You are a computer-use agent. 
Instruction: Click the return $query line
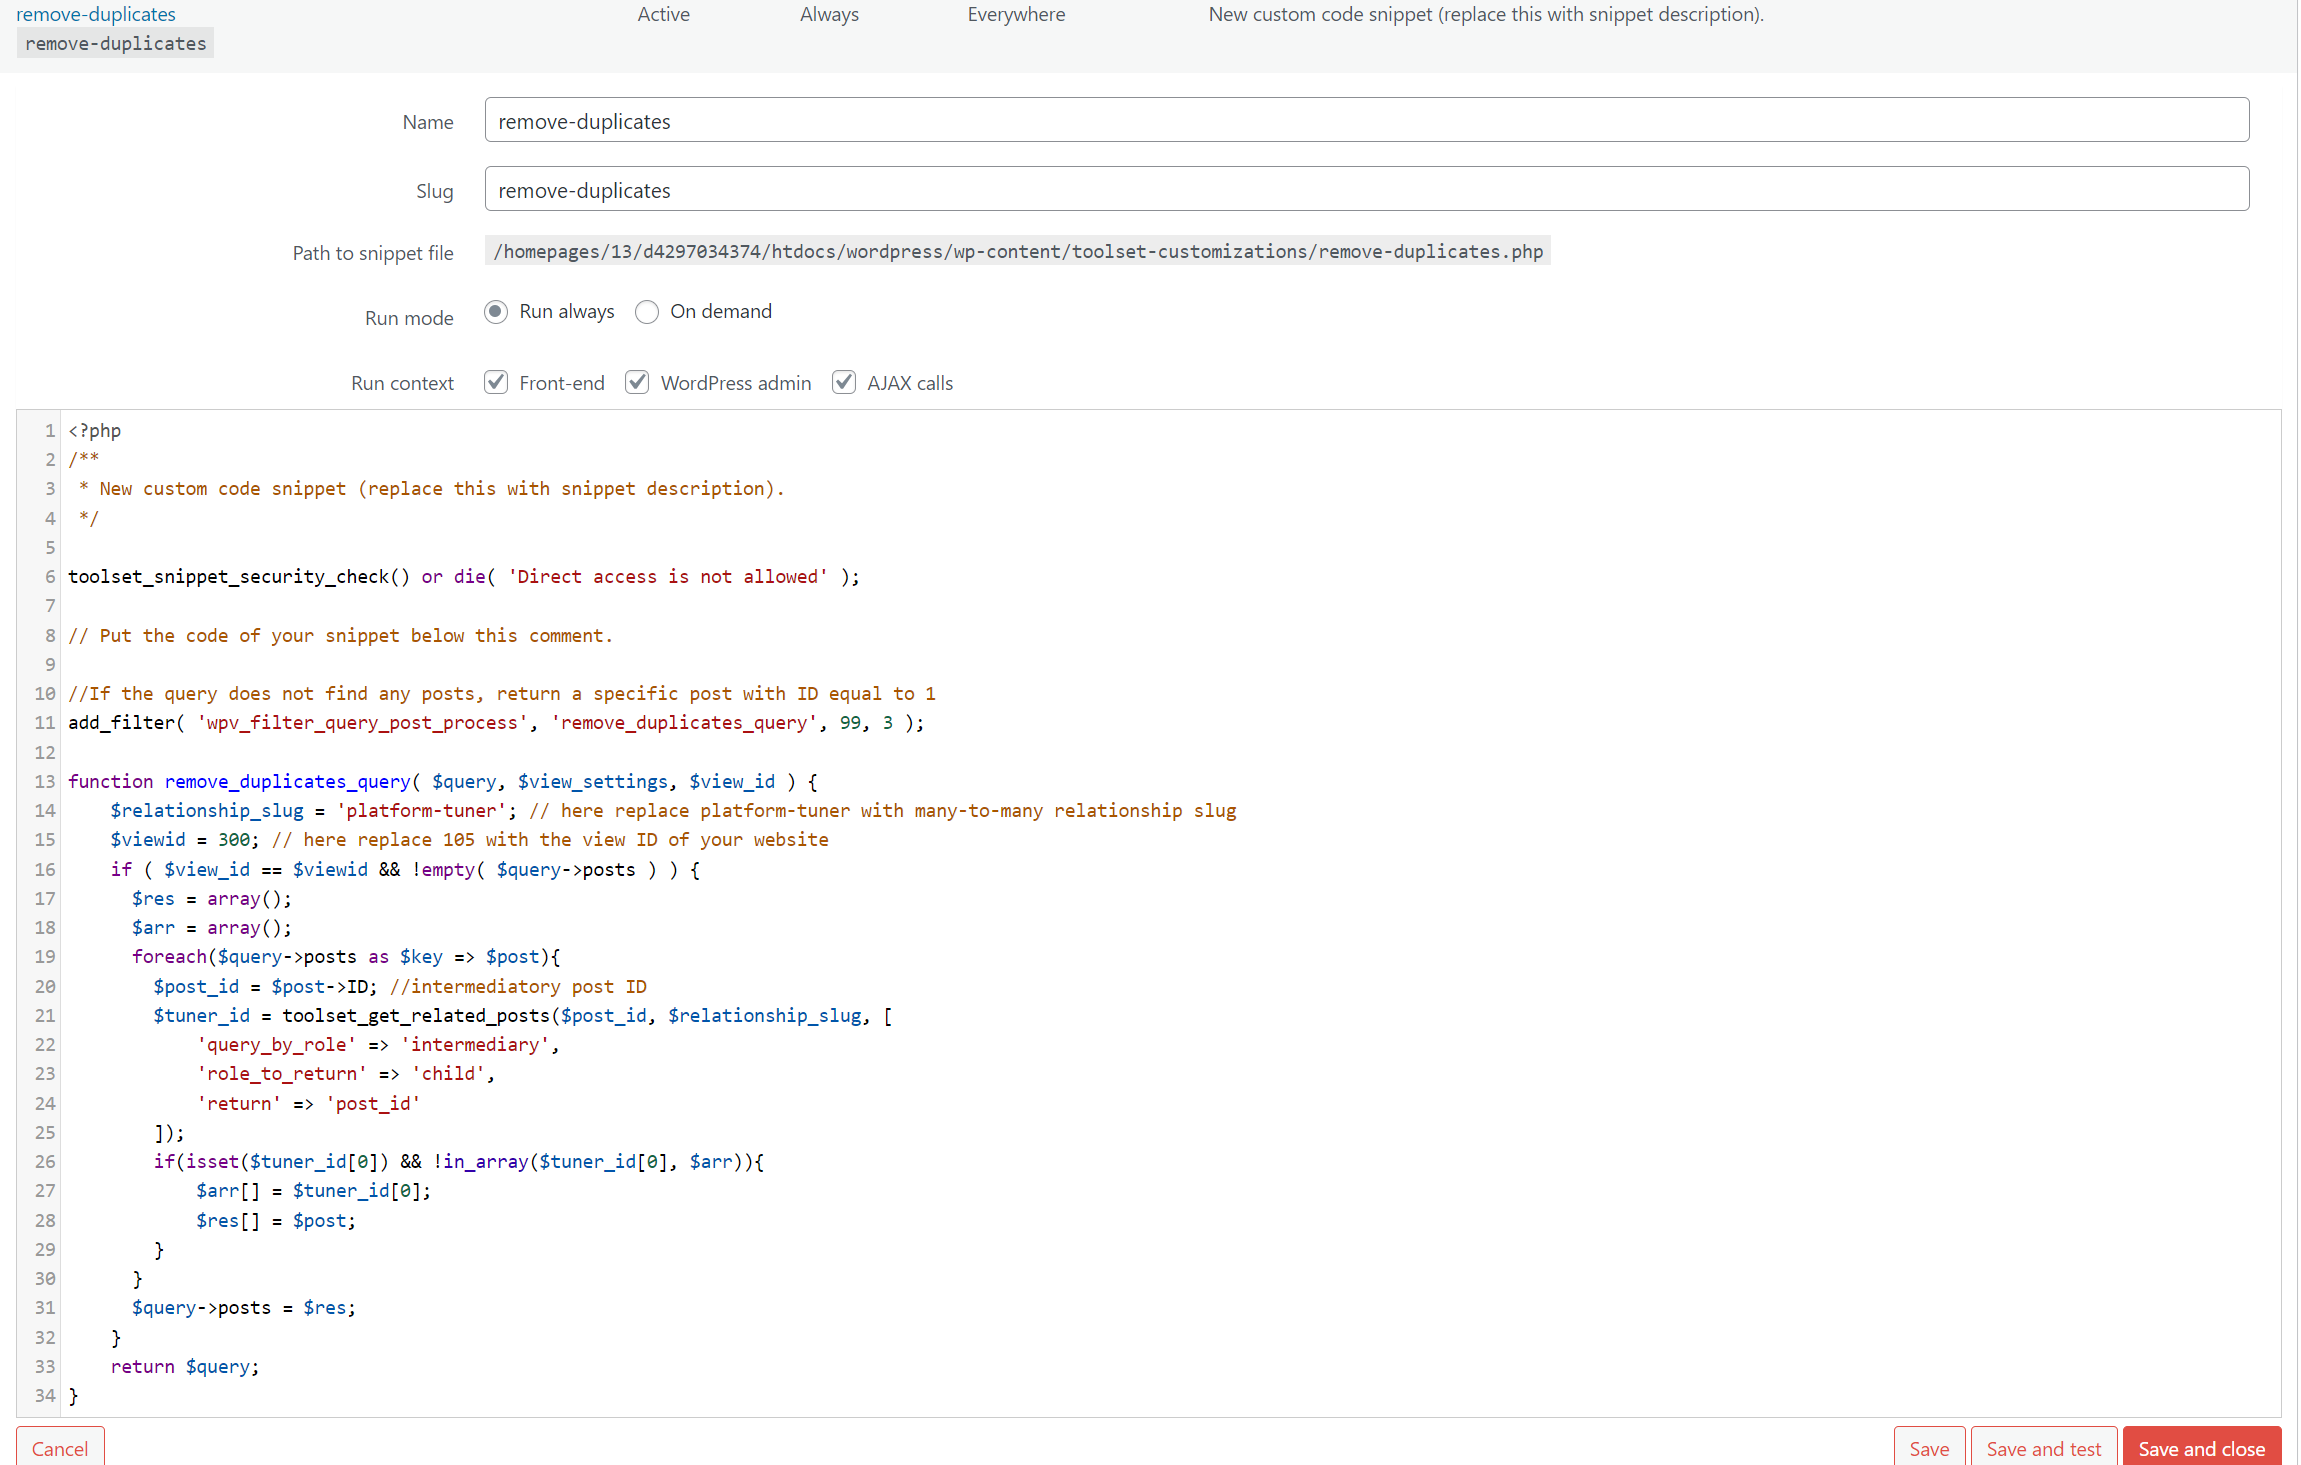[x=185, y=1367]
